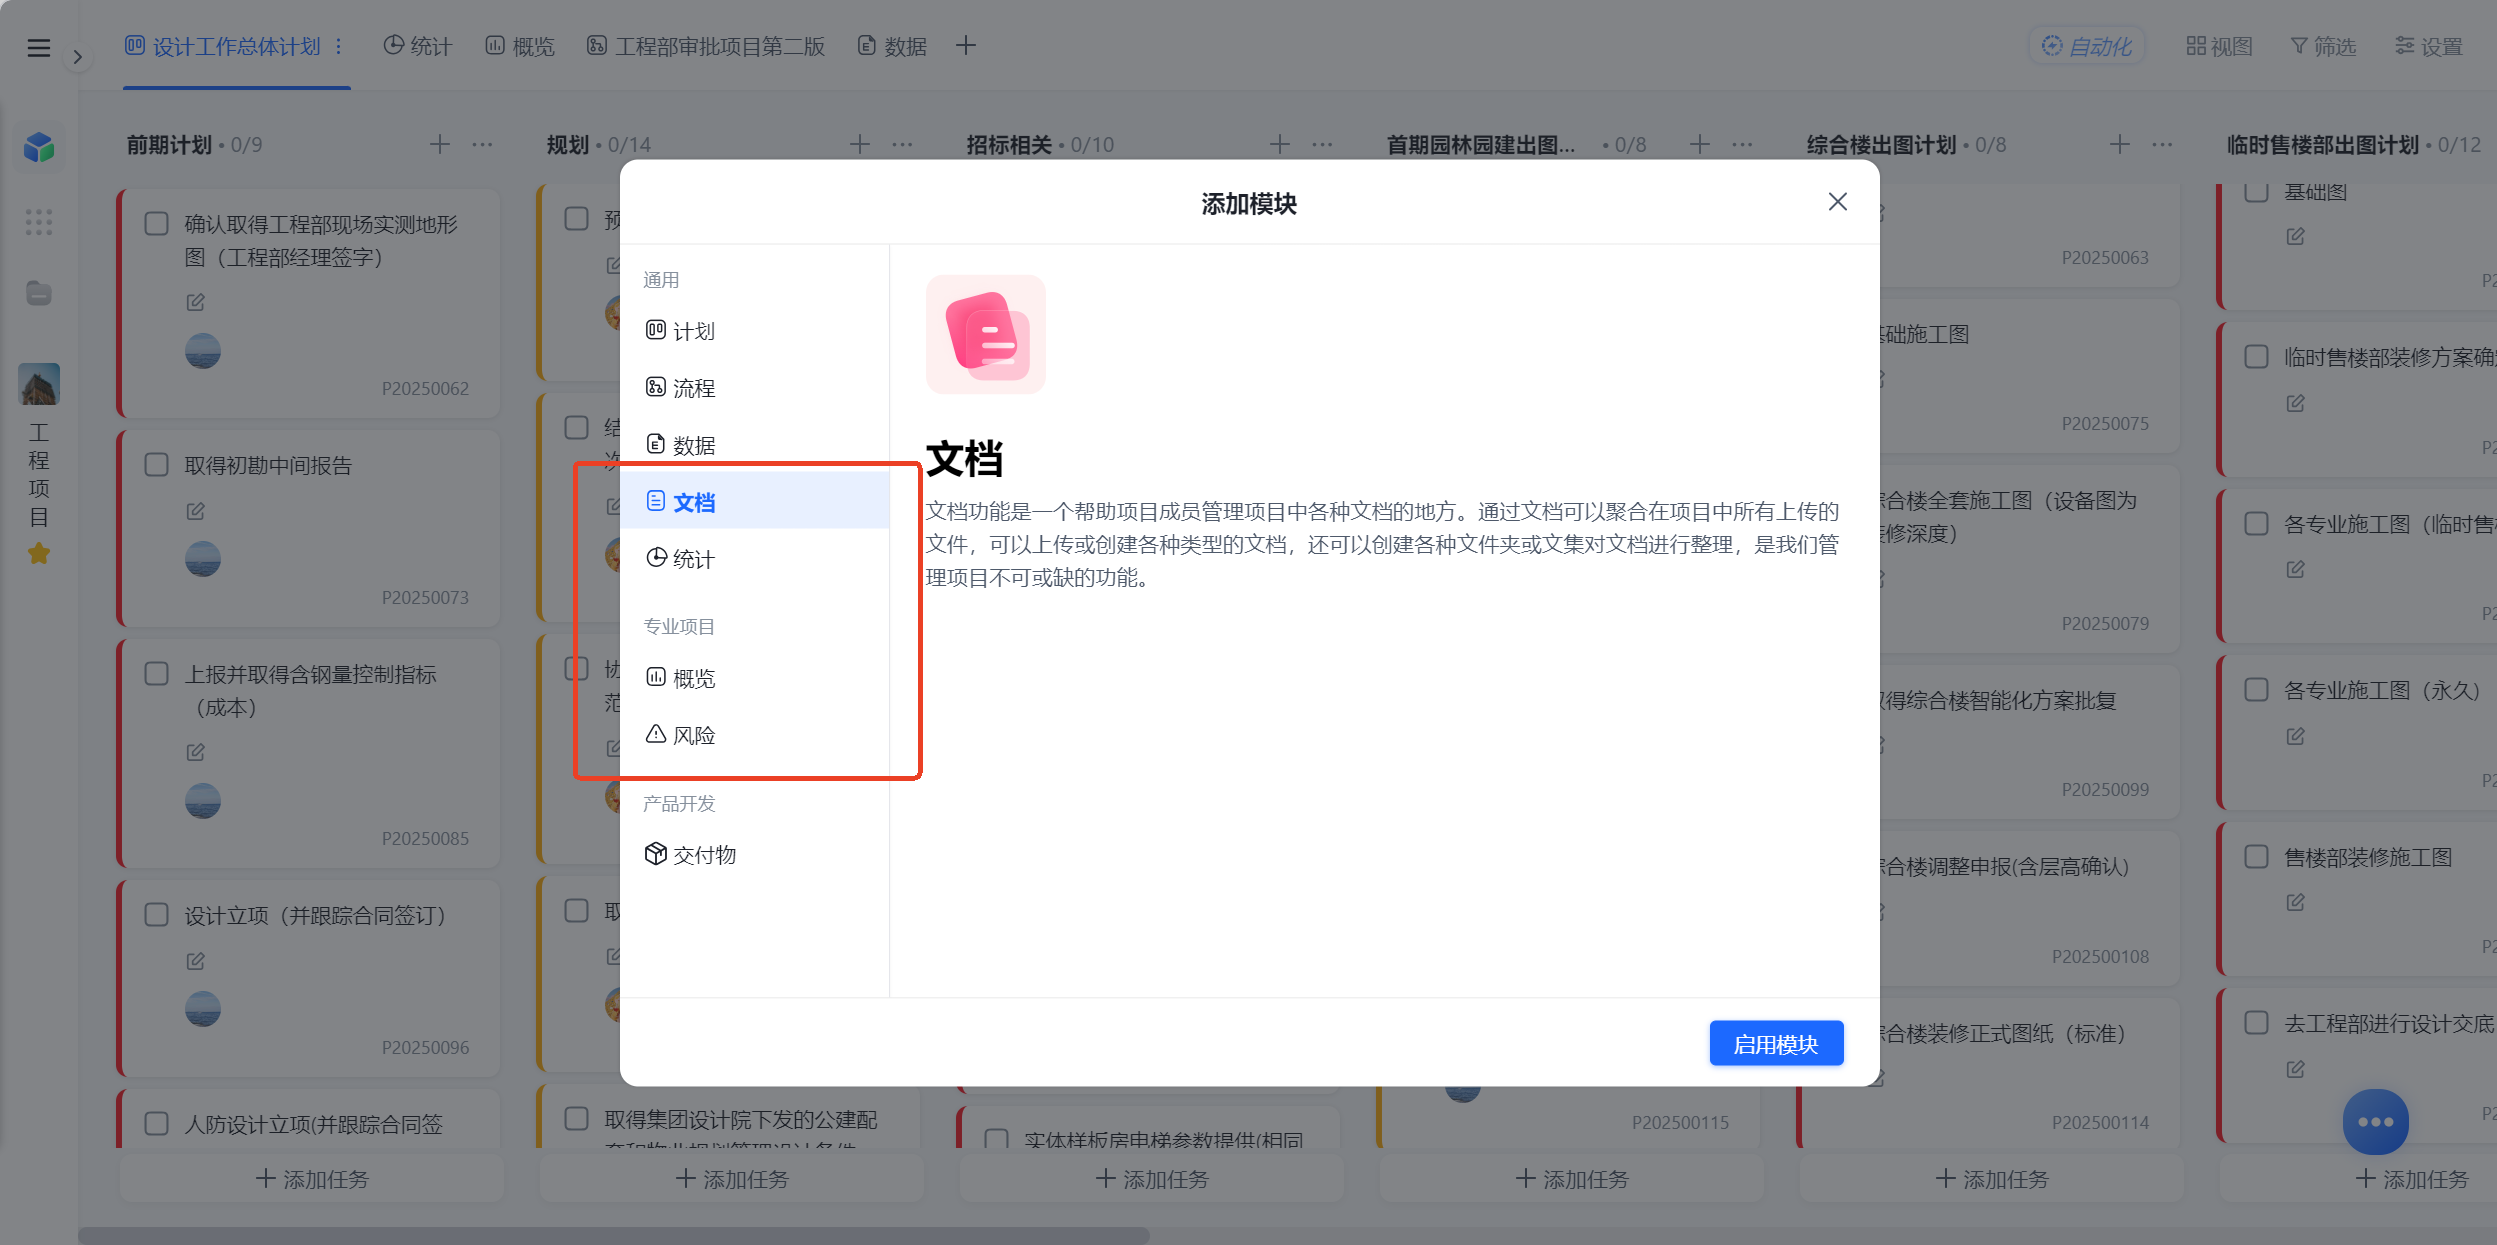
Task: Check the 确认取得工程部现场实测地形图 task
Action: click(x=156, y=223)
